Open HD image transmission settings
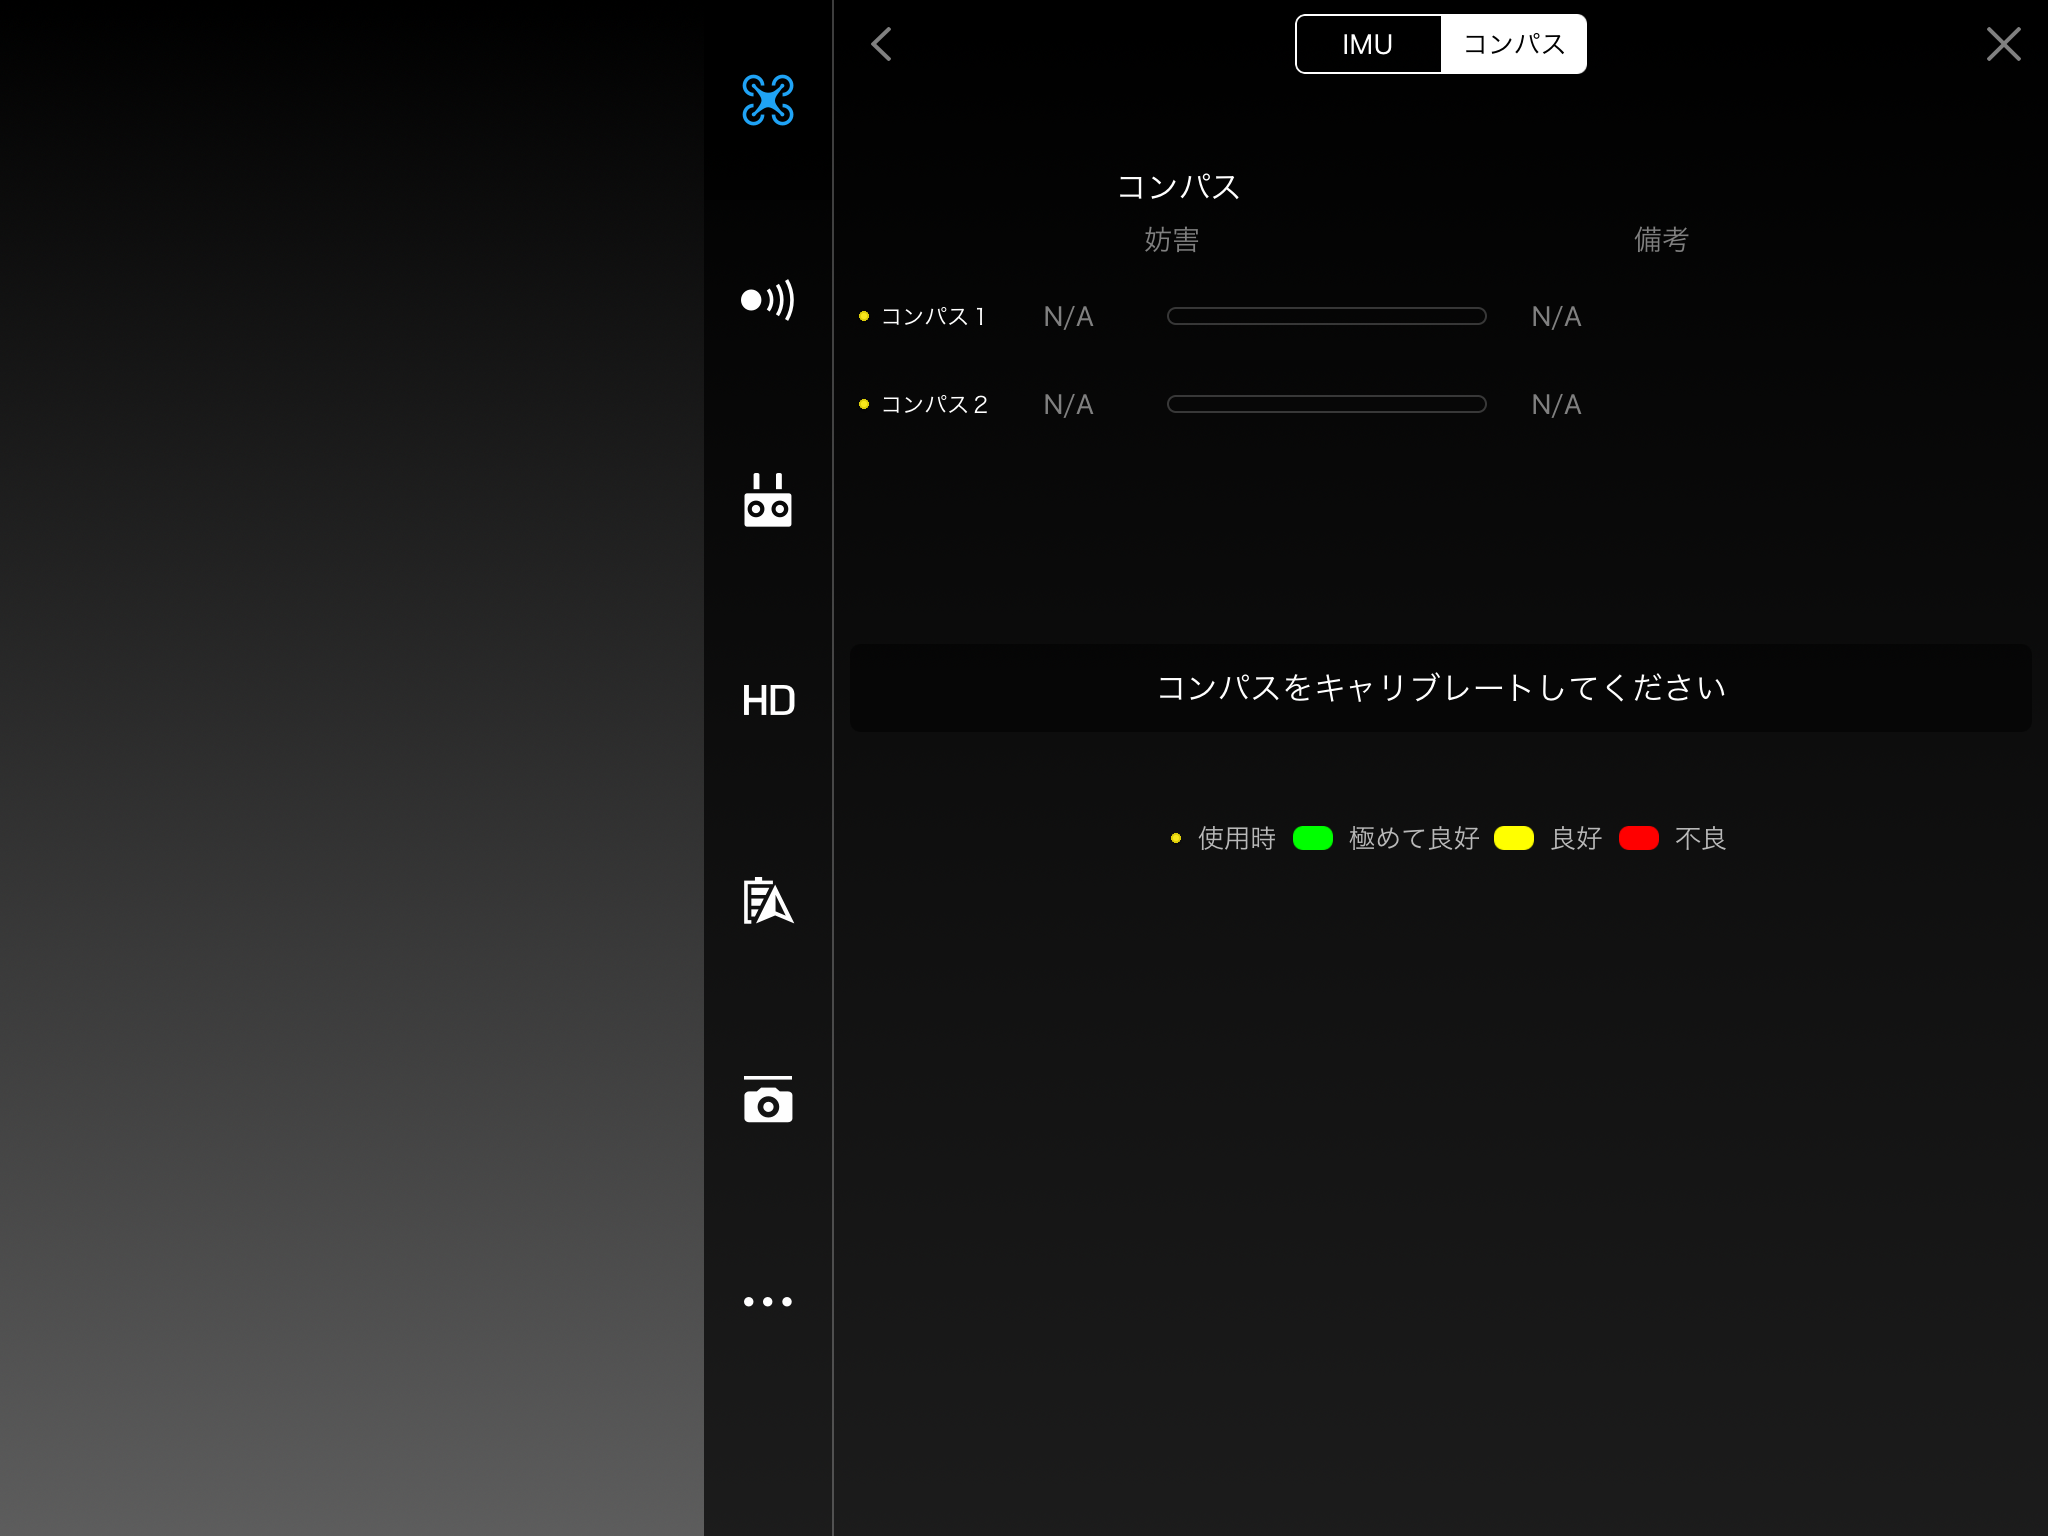This screenshot has height=1536, width=2048. click(x=767, y=700)
